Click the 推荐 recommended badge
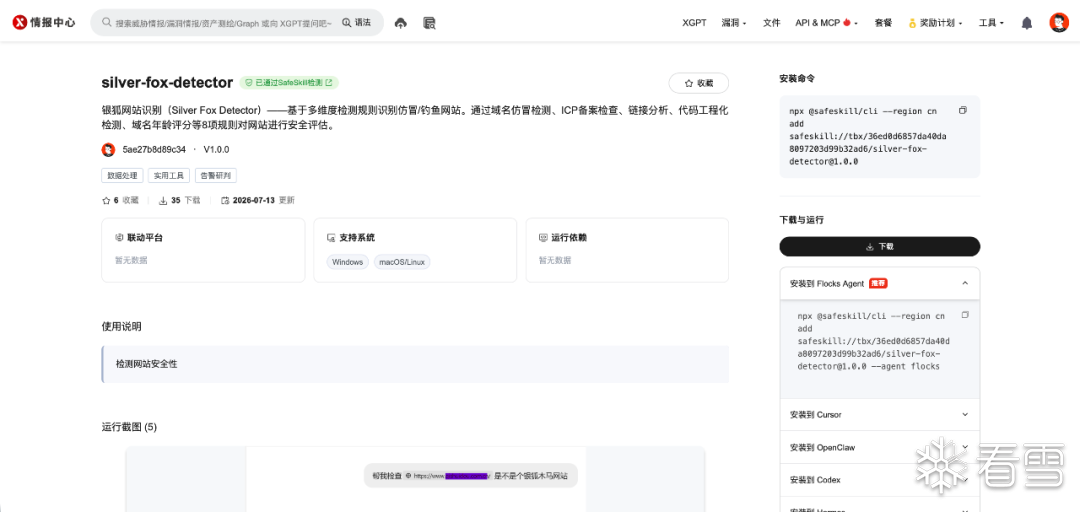The width and height of the screenshot is (1080, 512). tap(877, 283)
